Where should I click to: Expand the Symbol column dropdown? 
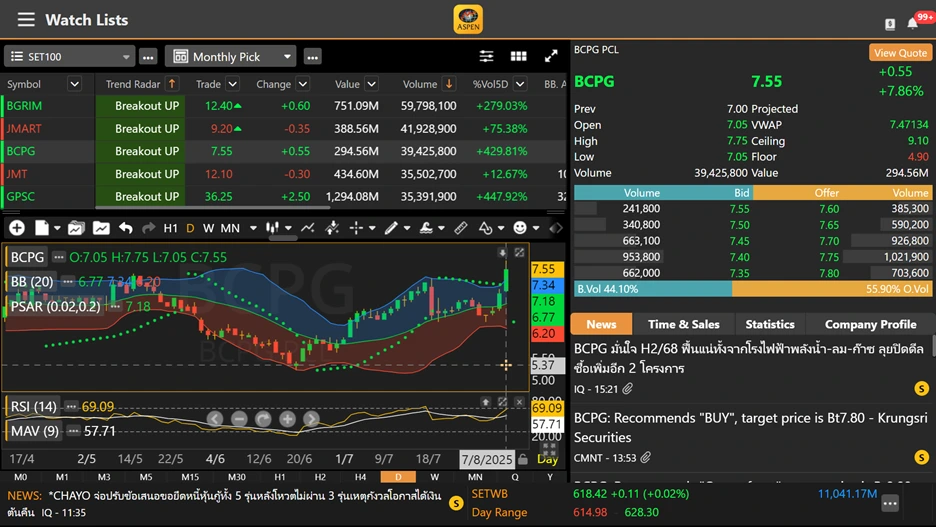(x=74, y=85)
